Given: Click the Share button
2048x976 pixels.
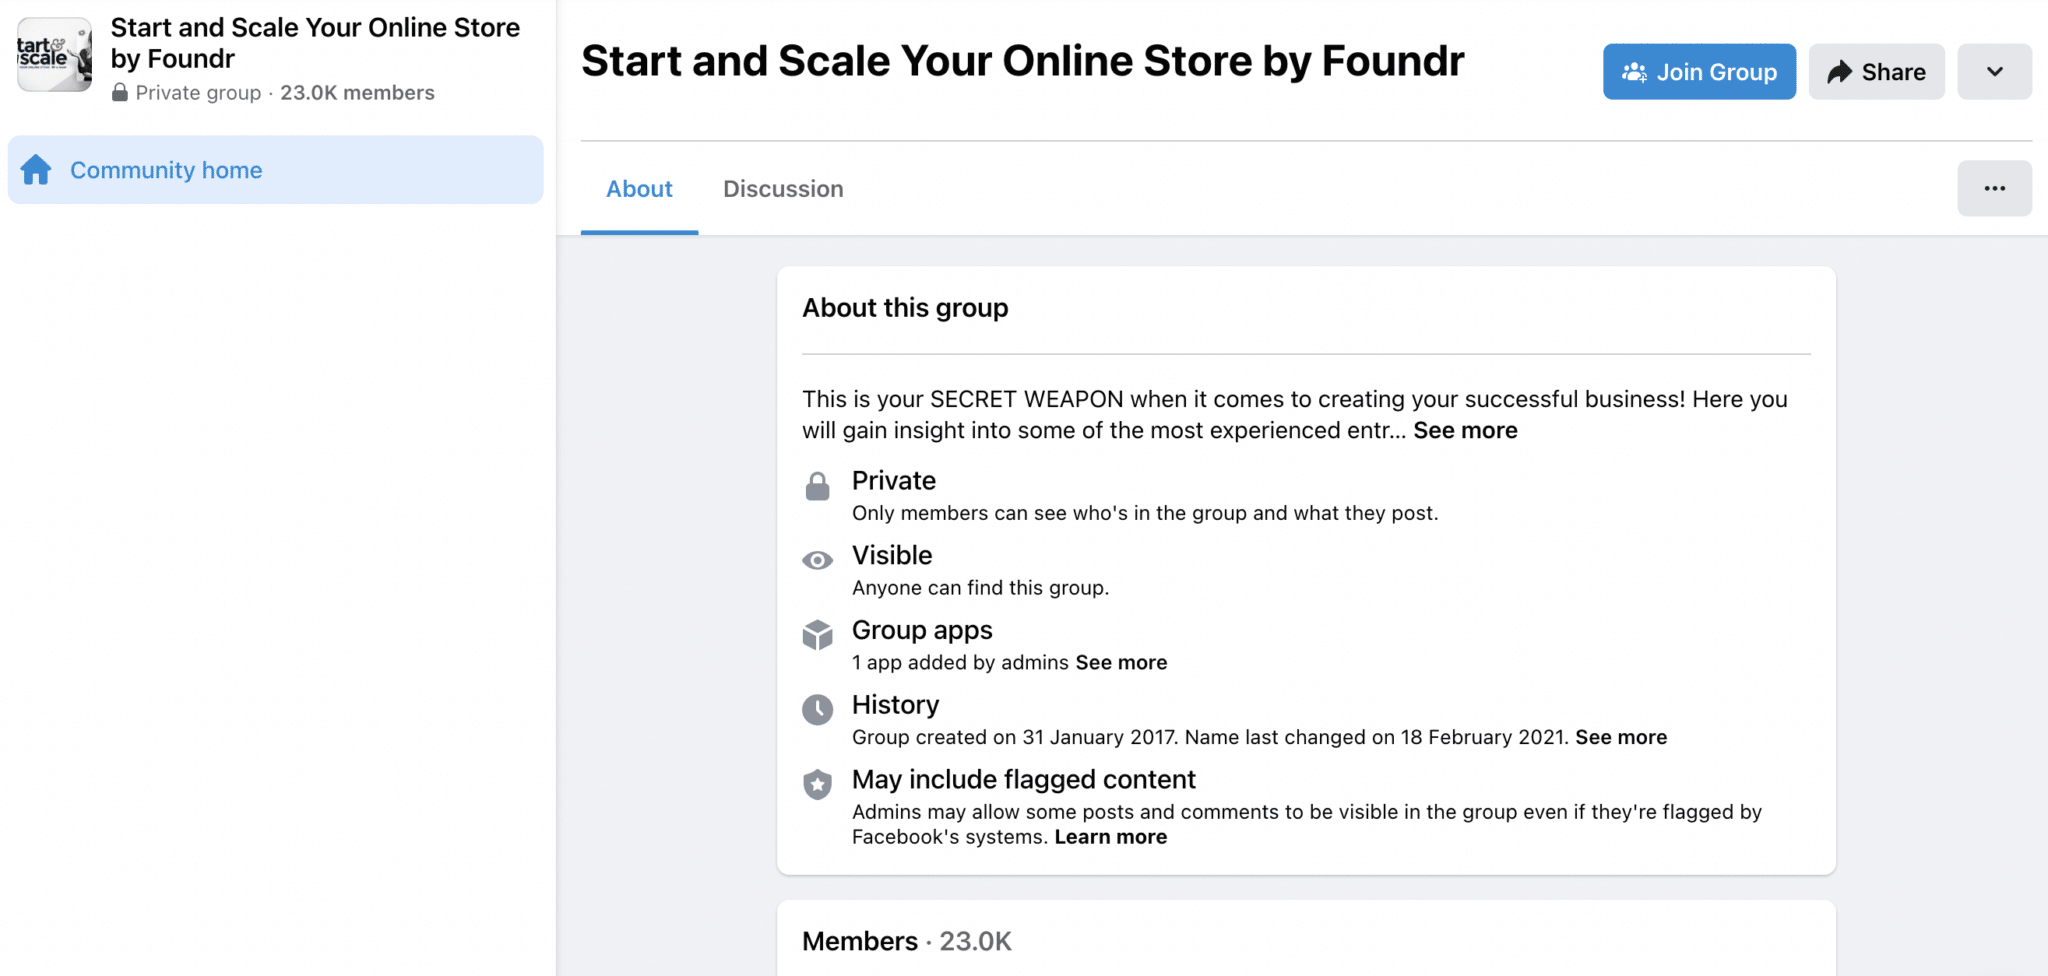Looking at the screenshot, I should (x=1876, y=71).
